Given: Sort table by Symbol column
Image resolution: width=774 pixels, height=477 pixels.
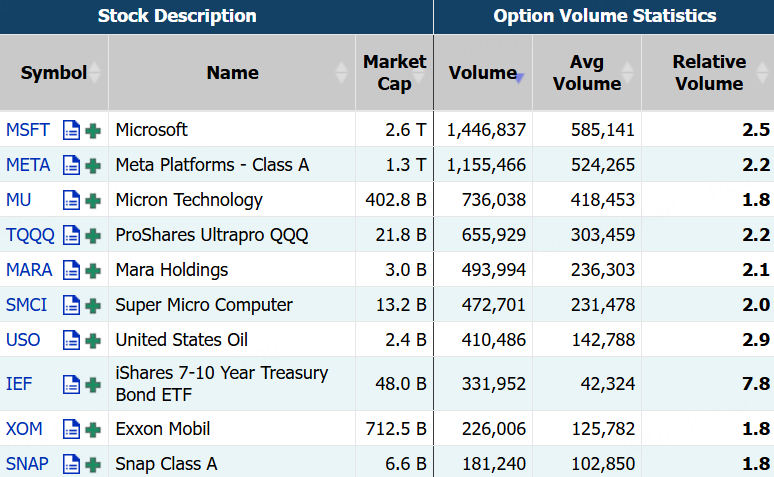Looking at the screenshot, I should pos(54,73).
